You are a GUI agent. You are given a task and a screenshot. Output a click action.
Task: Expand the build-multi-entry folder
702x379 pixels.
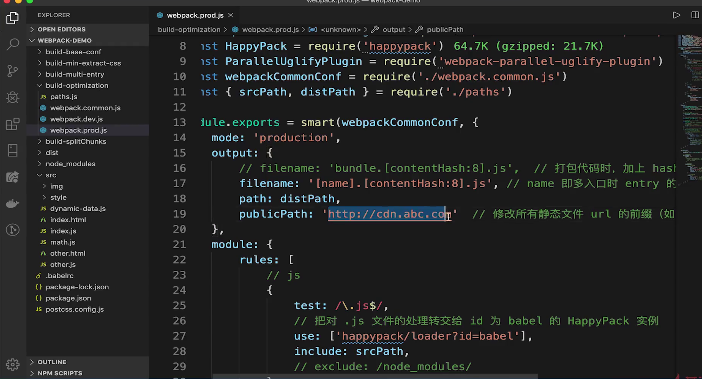point(75,74)
